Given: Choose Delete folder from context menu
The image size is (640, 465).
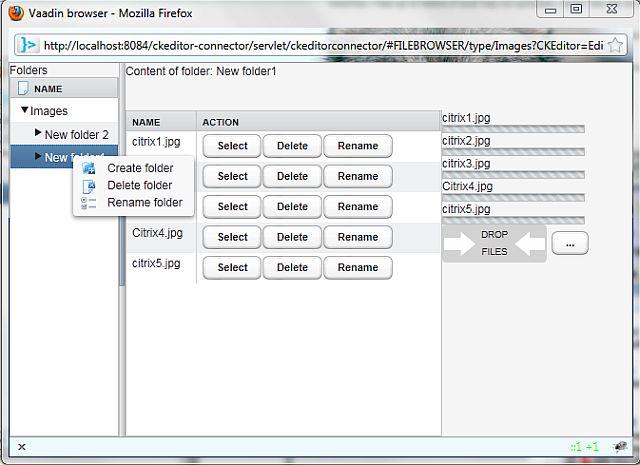Looking at the screenshot, I should click(140, 185).
